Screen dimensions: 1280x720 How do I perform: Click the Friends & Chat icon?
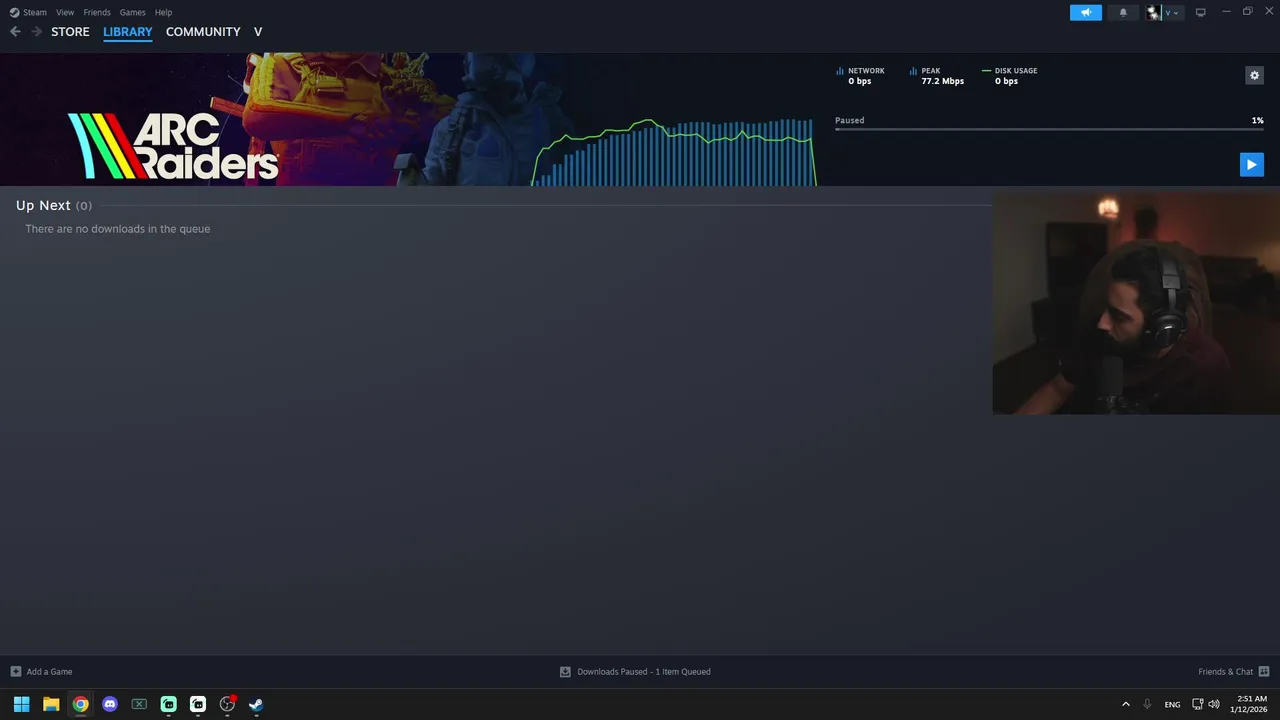click(x=1264, y=672)
